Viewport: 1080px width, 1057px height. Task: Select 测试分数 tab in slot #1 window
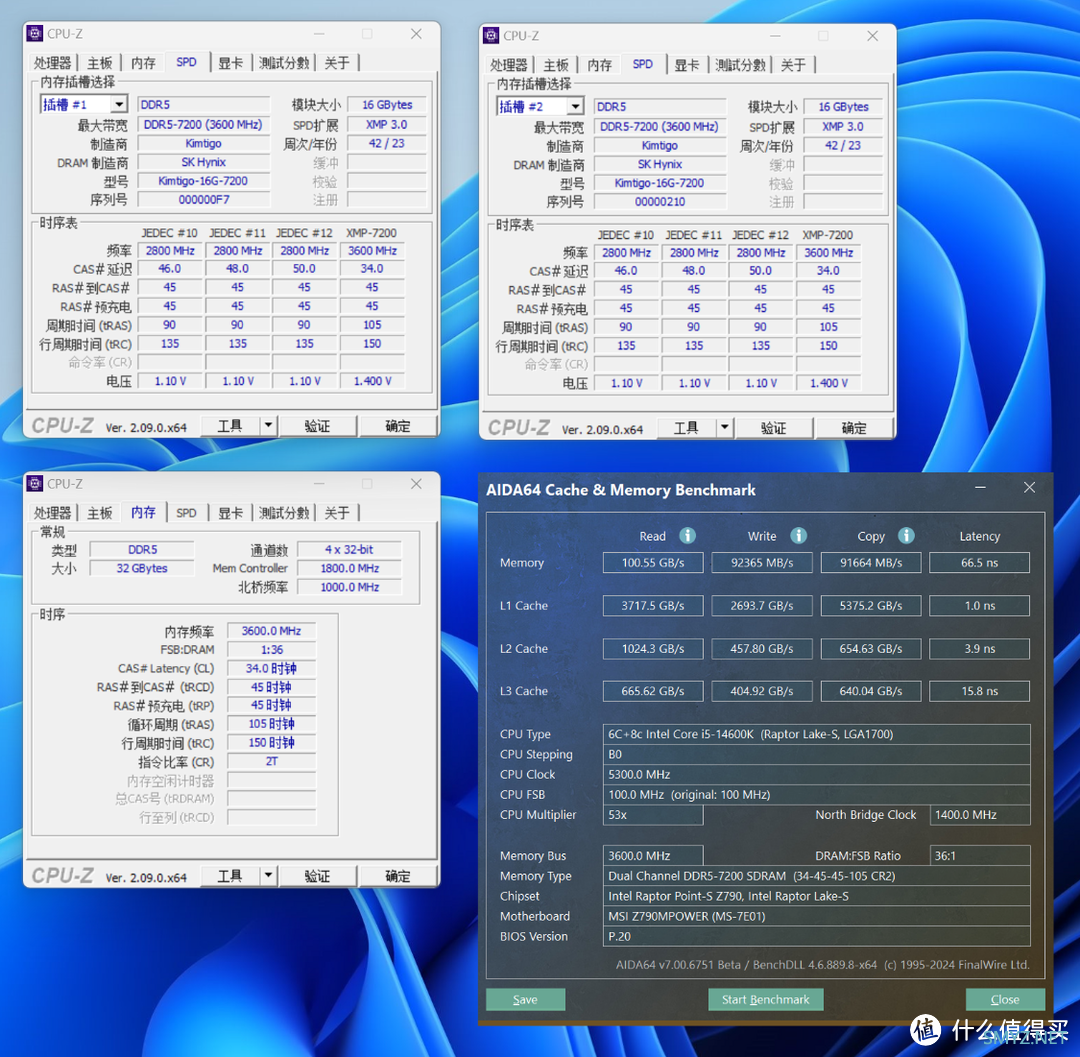pos(284,63)
